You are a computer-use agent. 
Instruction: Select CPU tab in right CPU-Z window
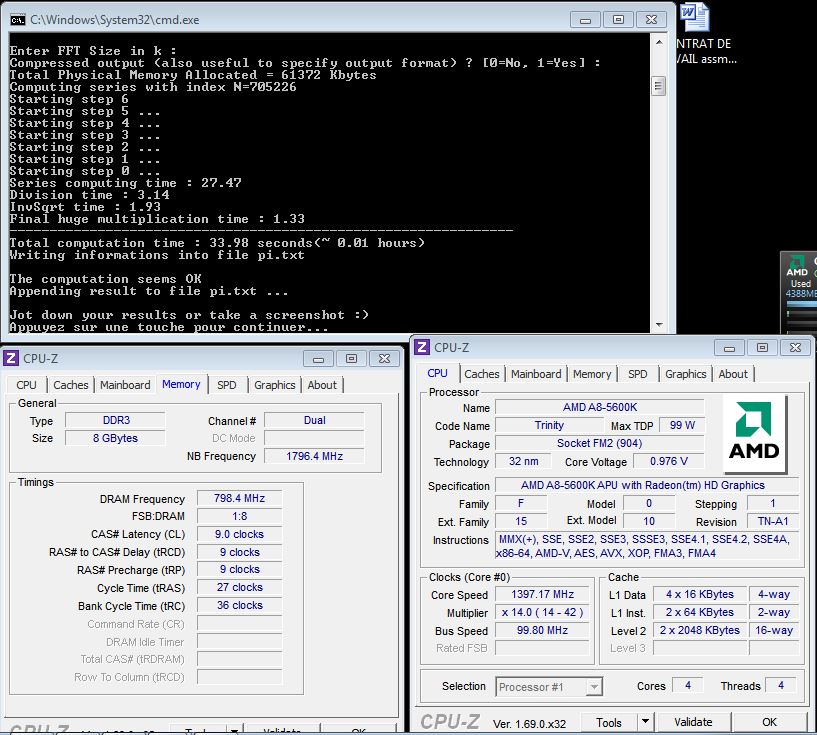point(438,373)
